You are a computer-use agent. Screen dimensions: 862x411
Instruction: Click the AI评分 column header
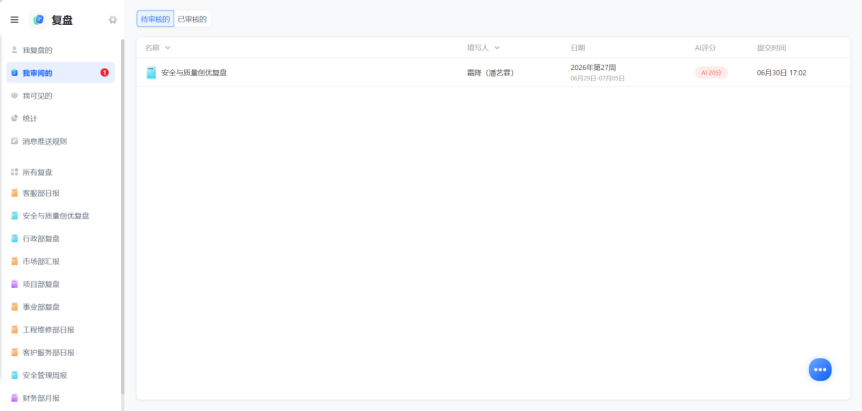(705, 48)
